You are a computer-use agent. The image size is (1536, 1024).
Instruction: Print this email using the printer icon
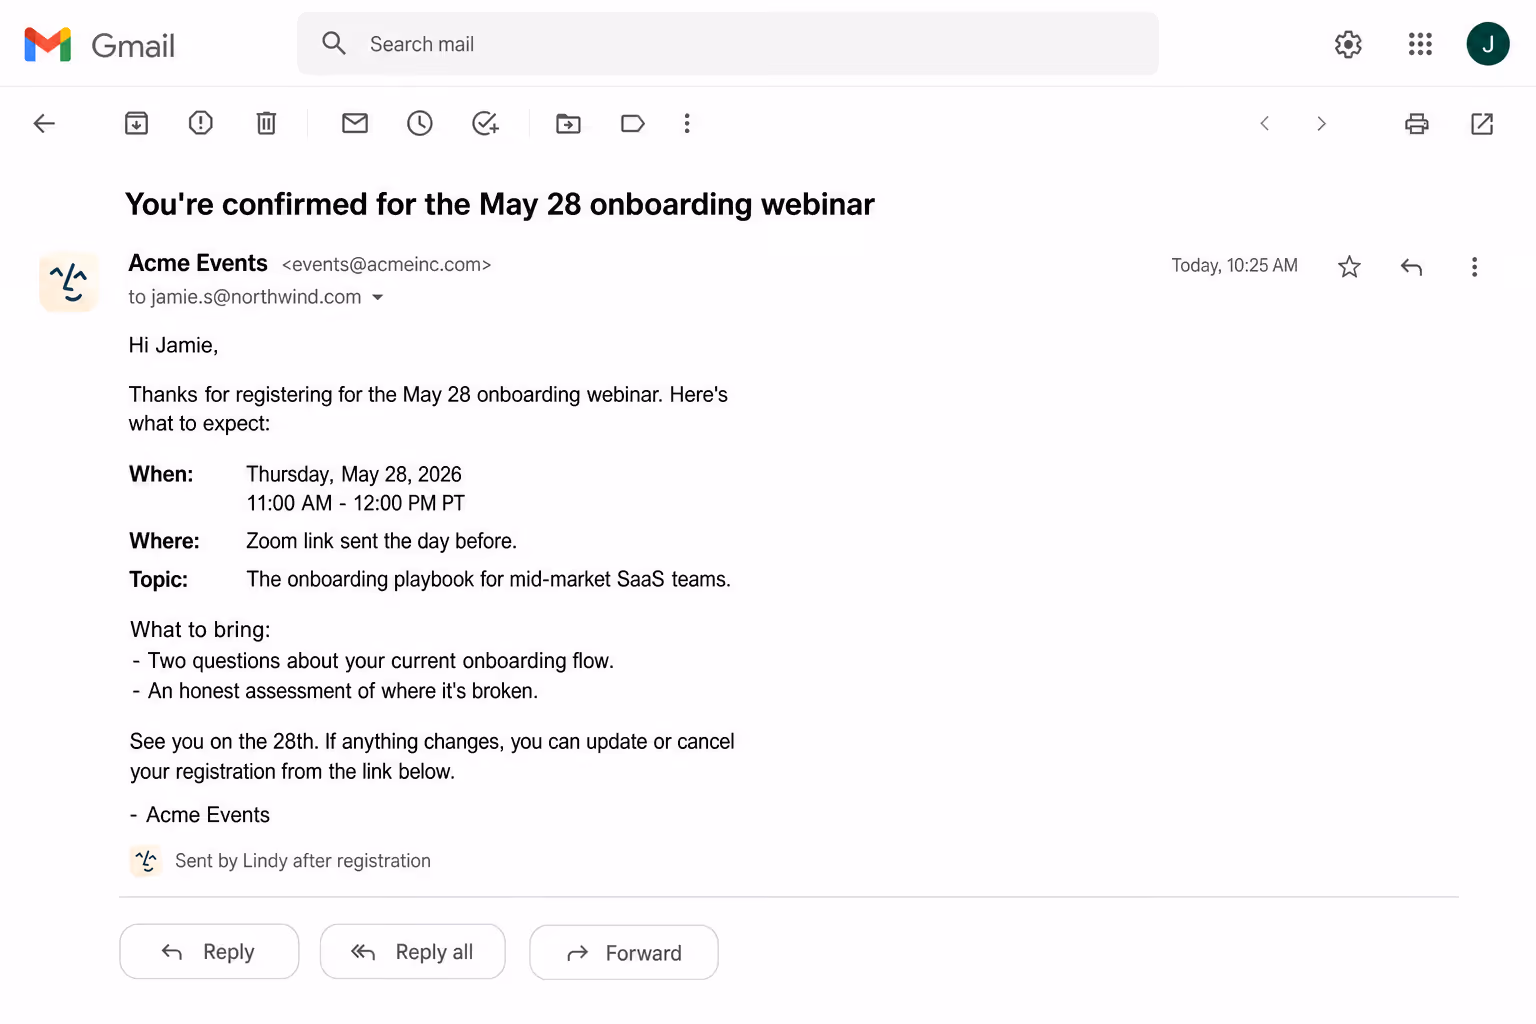tap(1417, 123)
